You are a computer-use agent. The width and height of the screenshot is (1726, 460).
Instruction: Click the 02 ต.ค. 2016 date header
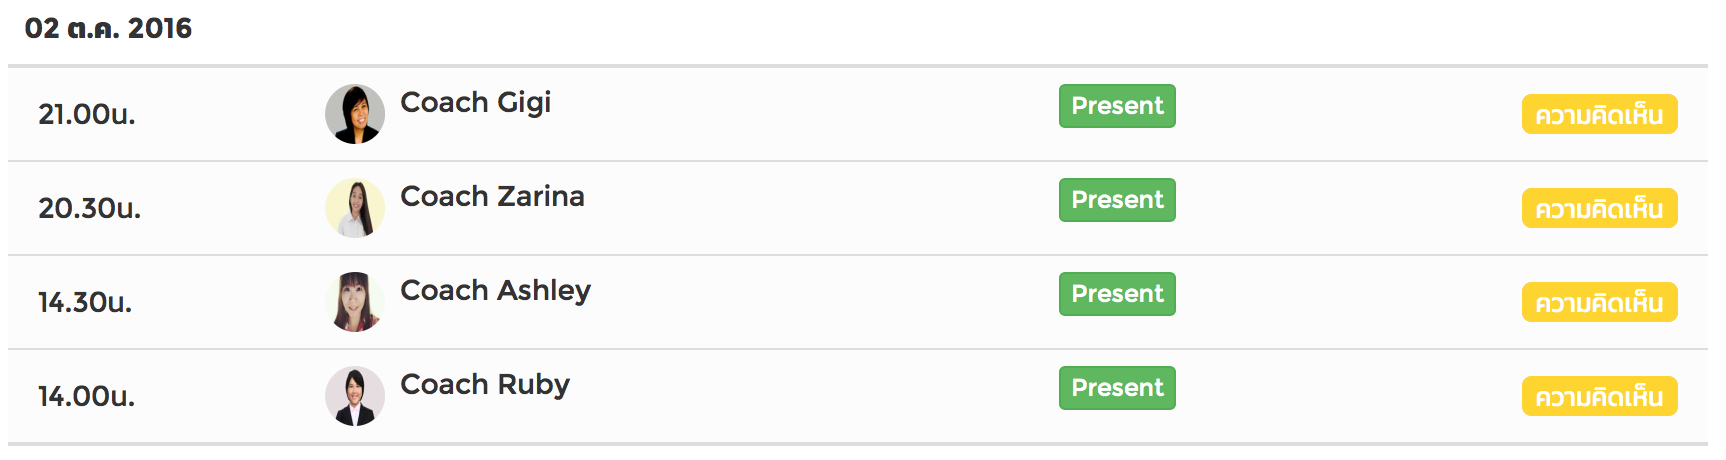(108, 28)
